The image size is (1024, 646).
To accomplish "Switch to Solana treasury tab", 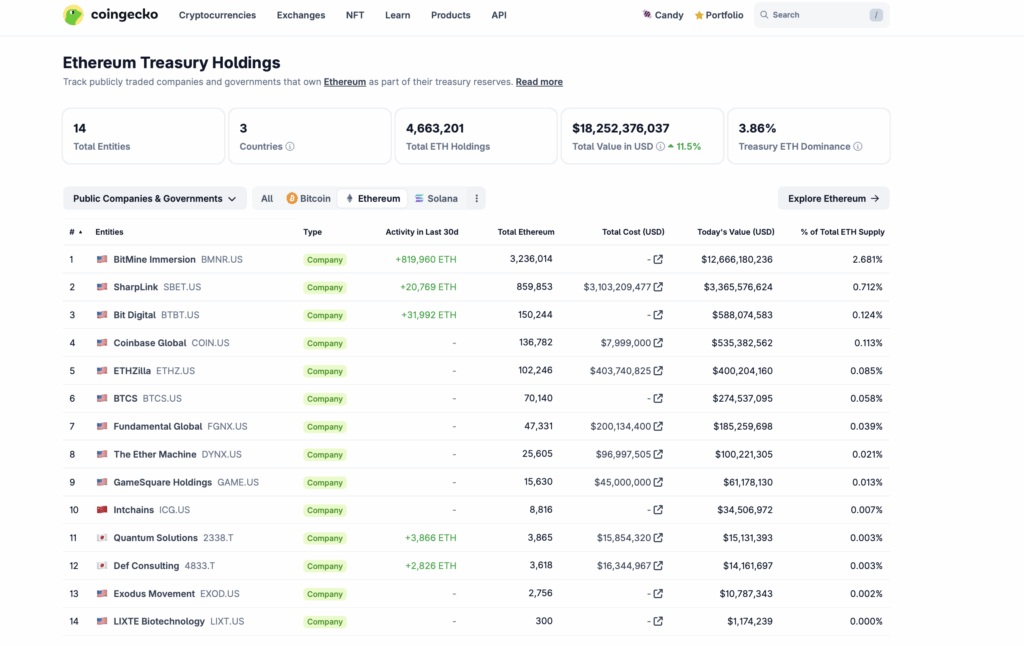I will point(436,199).
